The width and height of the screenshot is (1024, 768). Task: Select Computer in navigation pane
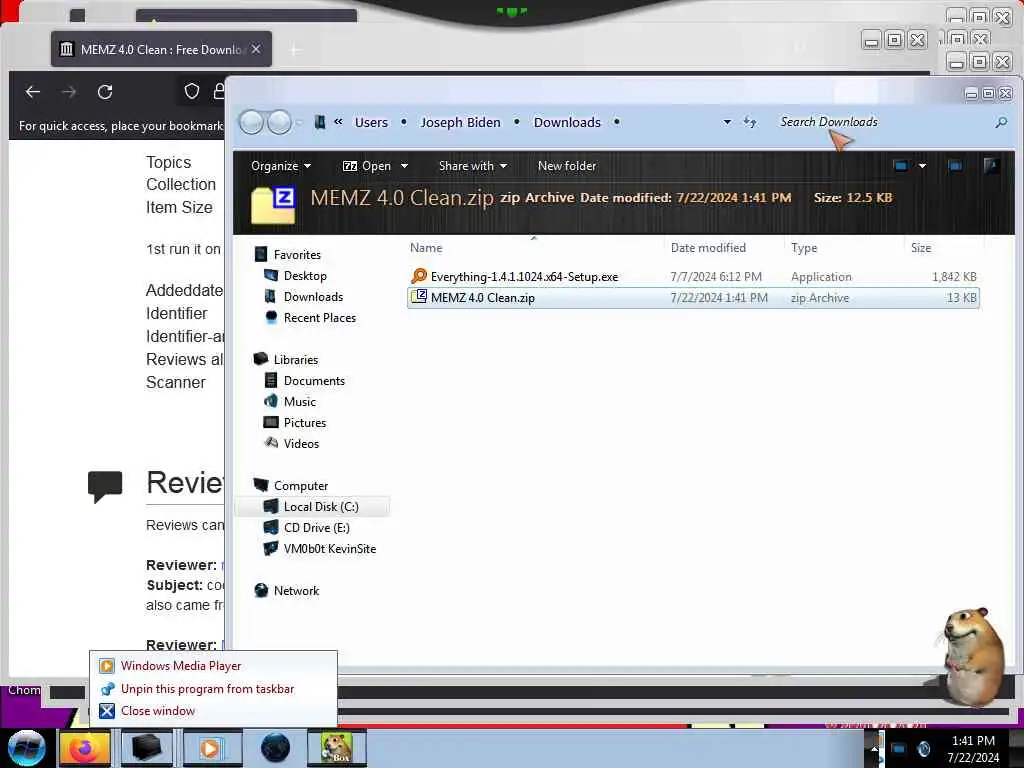pos(301,486)
